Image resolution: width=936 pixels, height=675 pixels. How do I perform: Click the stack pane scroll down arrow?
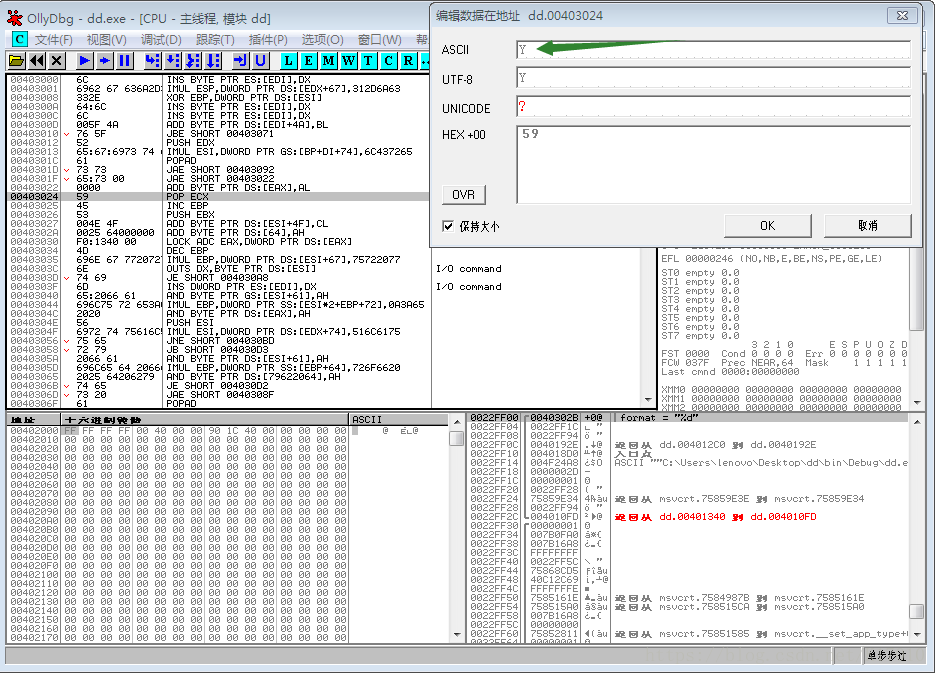coord(917,634)
